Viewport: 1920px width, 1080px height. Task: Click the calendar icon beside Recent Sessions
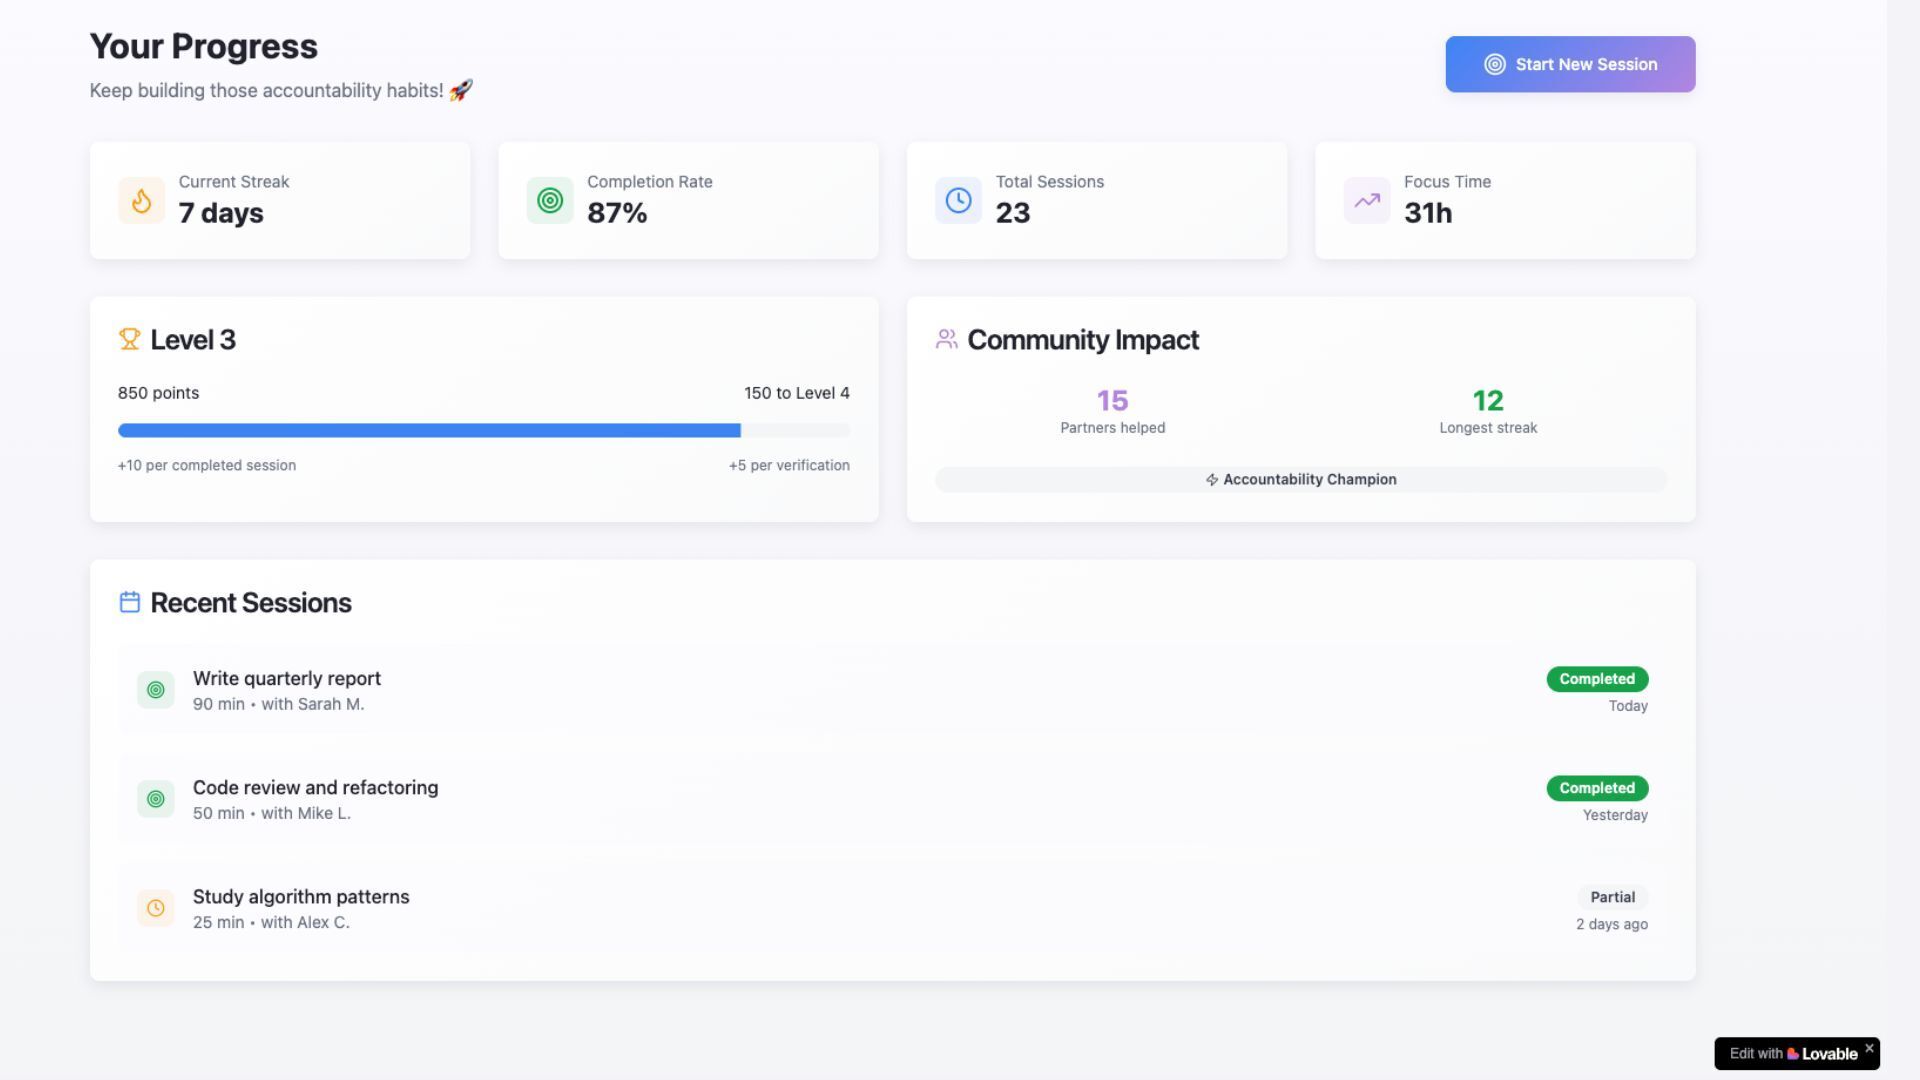tap(129, 603)
